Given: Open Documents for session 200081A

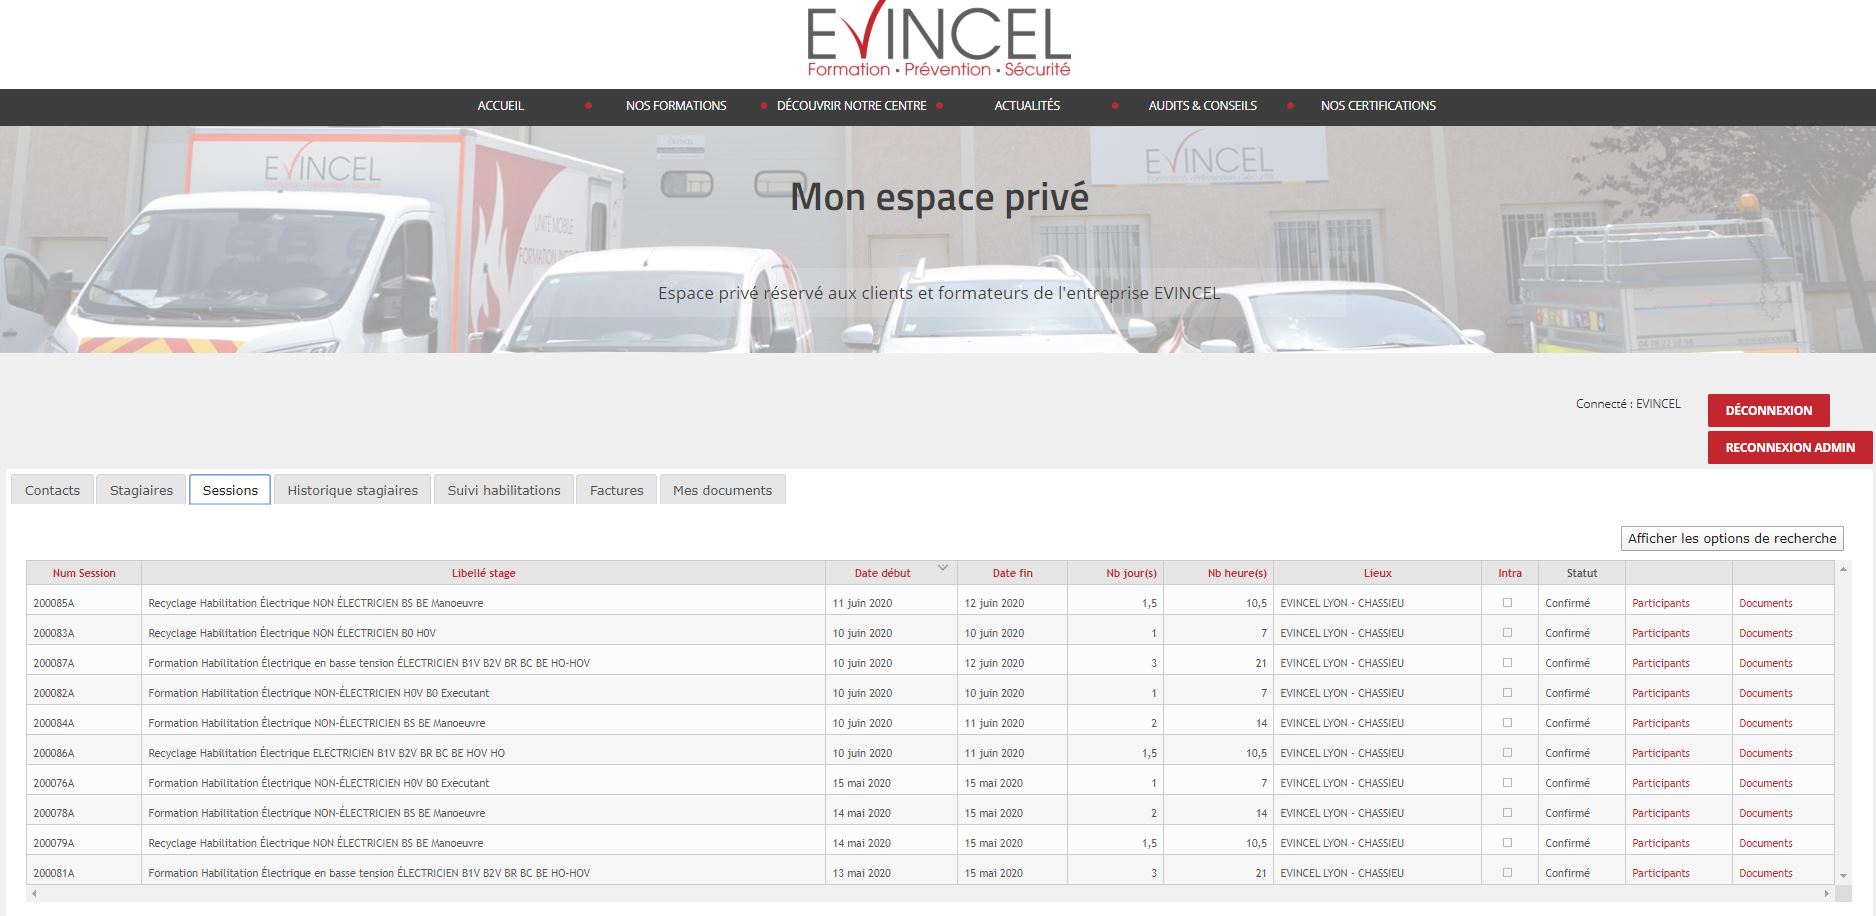Looking at the screenshot, I should 1766,873.
